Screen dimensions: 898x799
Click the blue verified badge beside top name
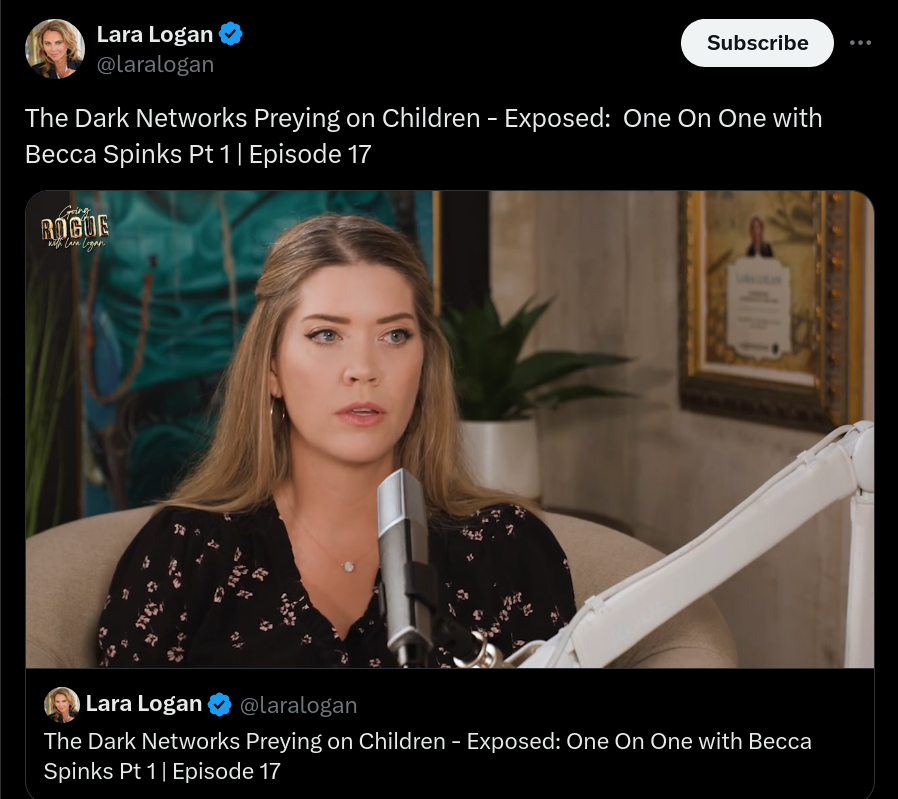click(231, 34)
